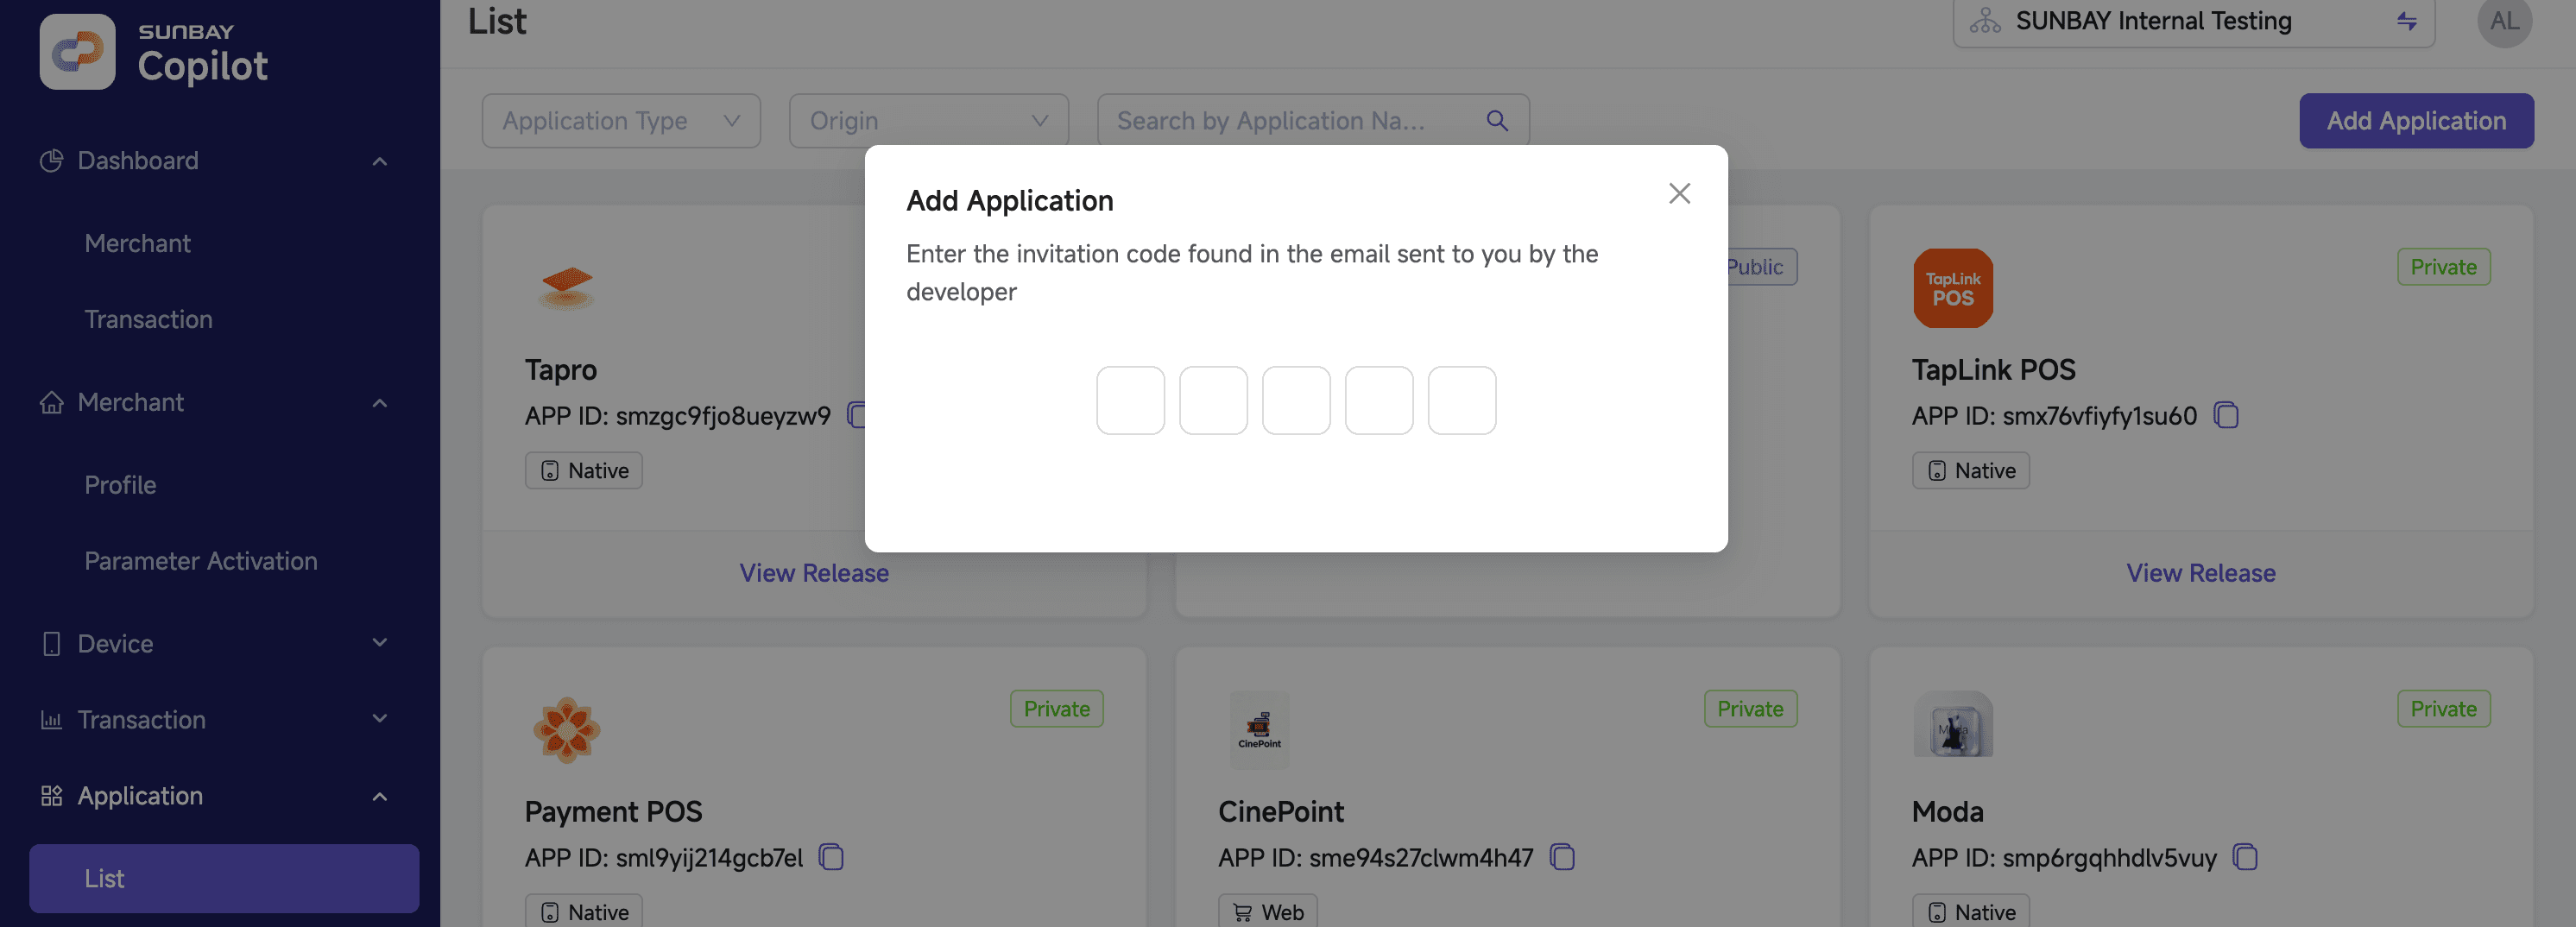The height and width of the screenshot is (927, 2576).
Task: Click the TapLink POS title
Action: tap(1993, 370)
